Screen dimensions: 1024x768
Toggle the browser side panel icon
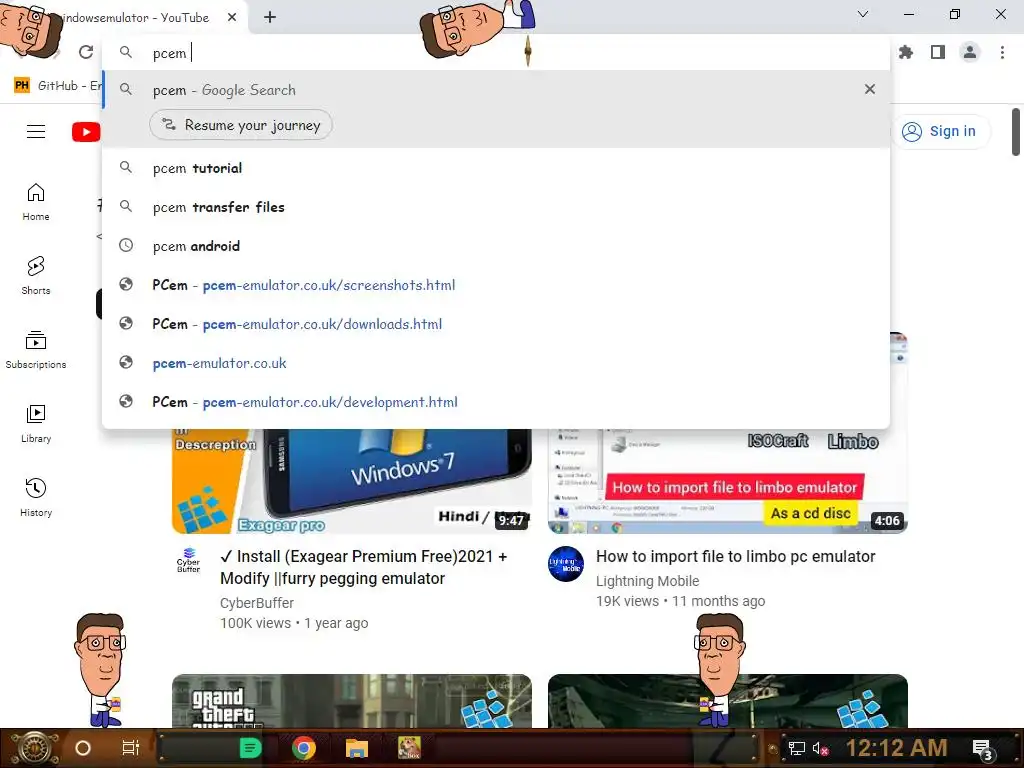click(x=938, y=52)
